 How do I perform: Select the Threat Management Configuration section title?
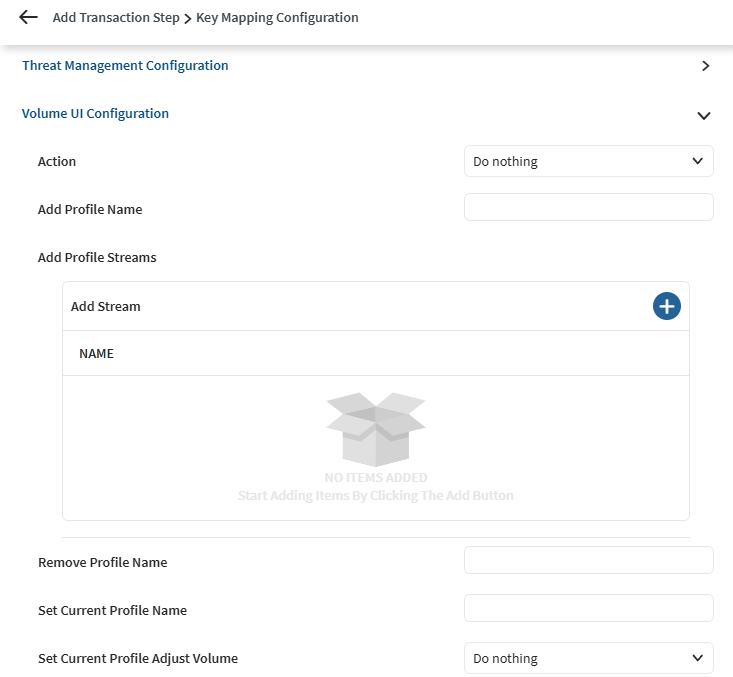[125, 66]
